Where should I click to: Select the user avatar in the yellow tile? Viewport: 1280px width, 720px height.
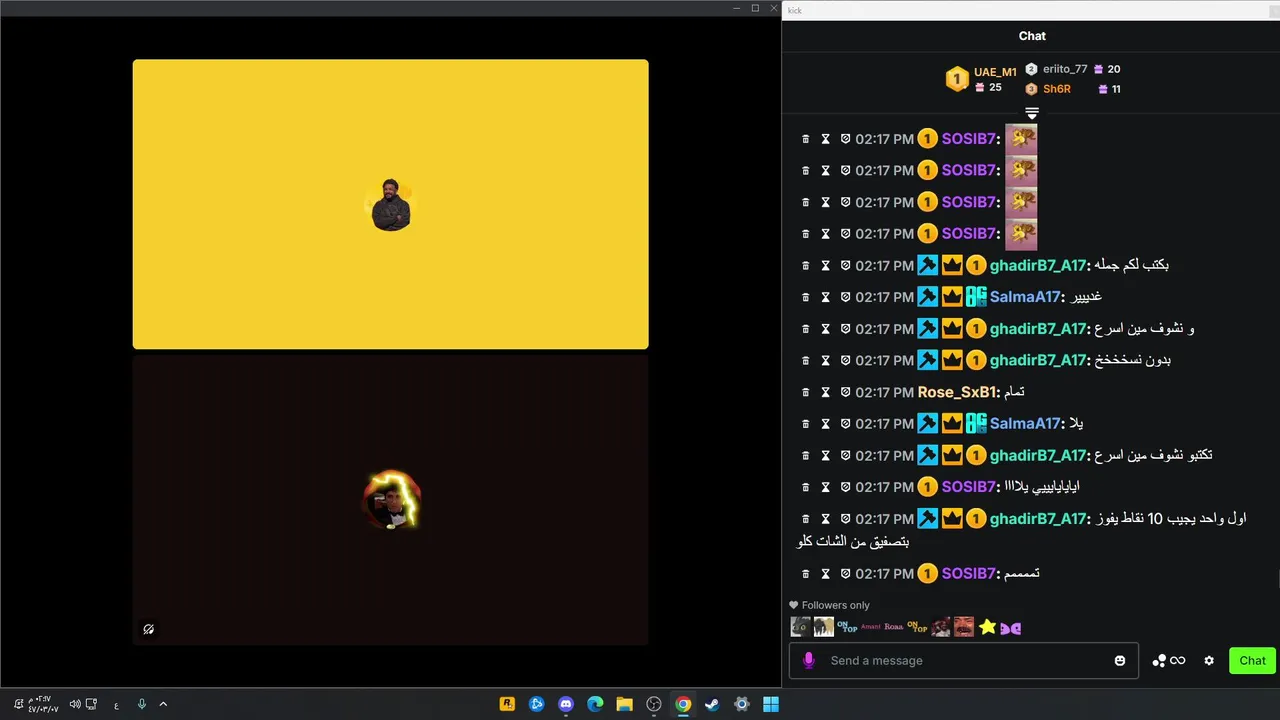391,205
